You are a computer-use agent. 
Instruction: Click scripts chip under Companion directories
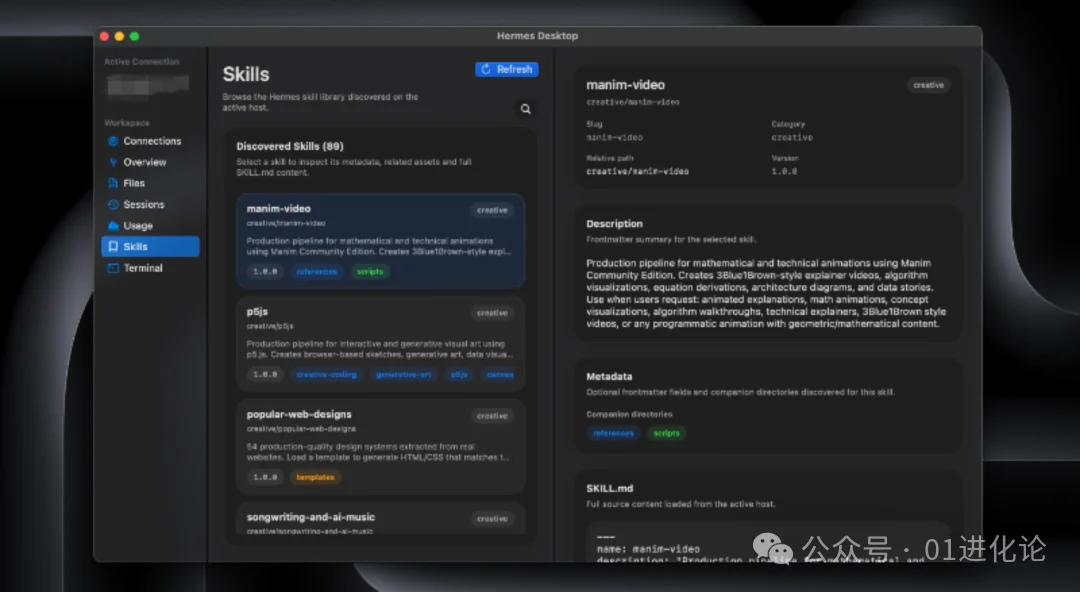666,433
